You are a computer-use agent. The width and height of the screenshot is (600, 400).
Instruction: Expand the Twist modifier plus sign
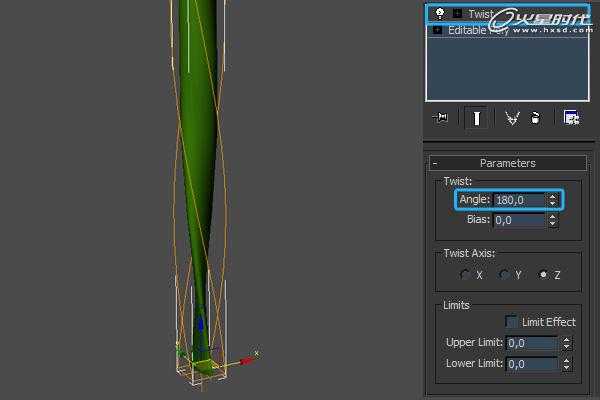(x=457, y=14)
